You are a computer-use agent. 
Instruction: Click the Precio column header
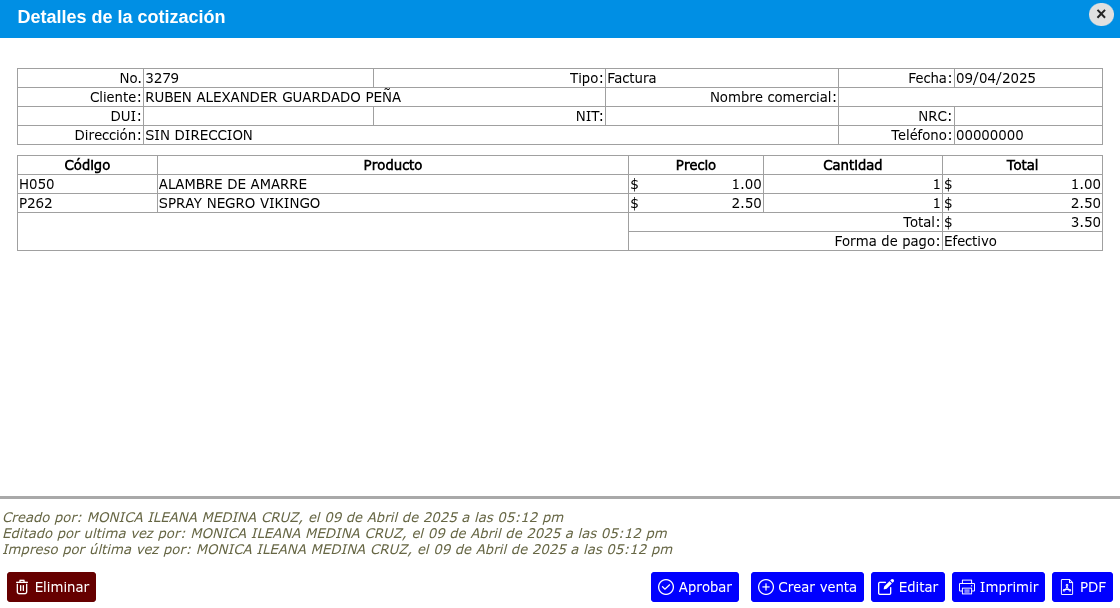point(696,165)
